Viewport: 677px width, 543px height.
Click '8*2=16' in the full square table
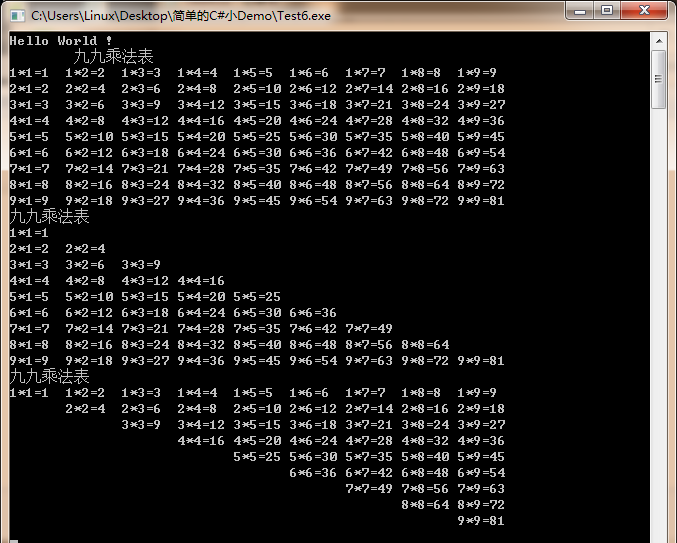click(89, 185)
